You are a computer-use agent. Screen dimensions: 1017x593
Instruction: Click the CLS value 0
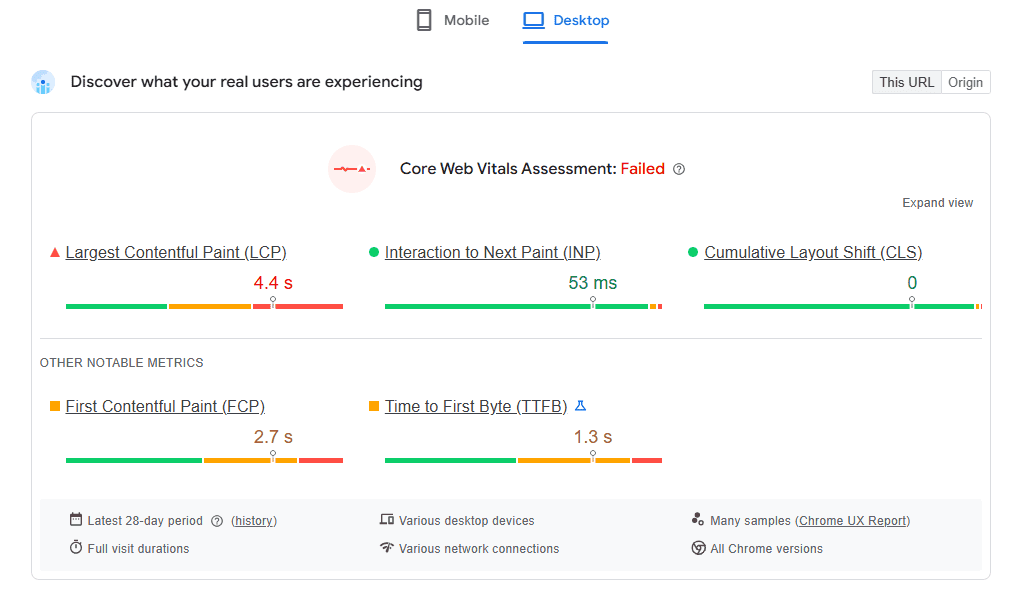click(x=912, y=283)
